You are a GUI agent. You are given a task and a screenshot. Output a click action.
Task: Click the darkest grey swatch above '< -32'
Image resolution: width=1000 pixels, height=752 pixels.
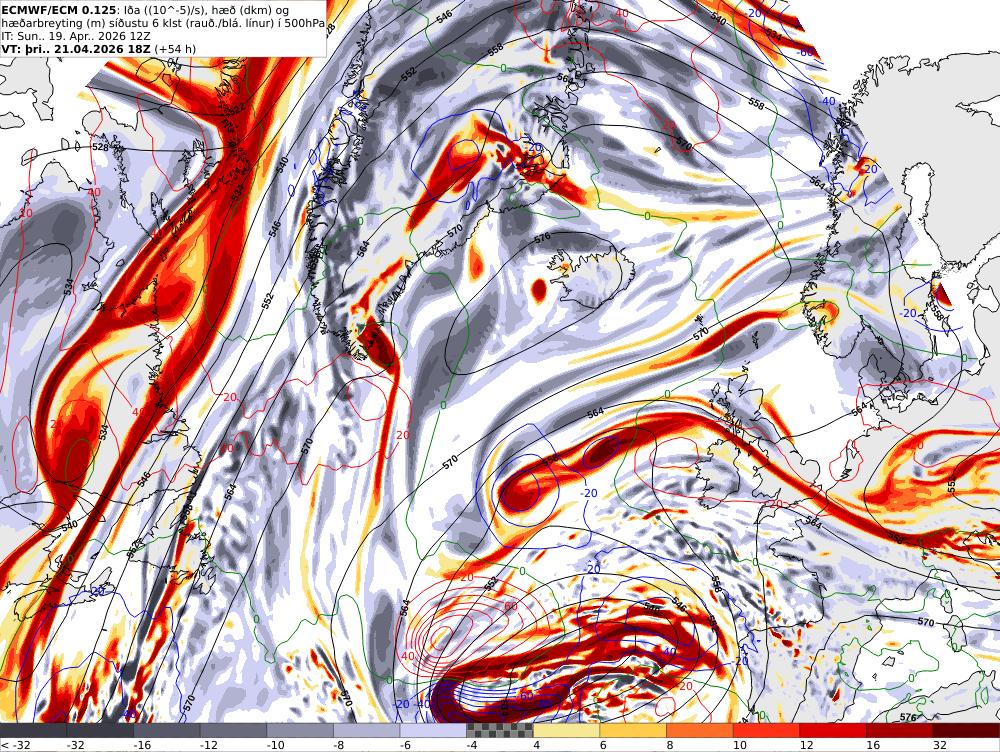pyautogui.click(x=33, y=730)
